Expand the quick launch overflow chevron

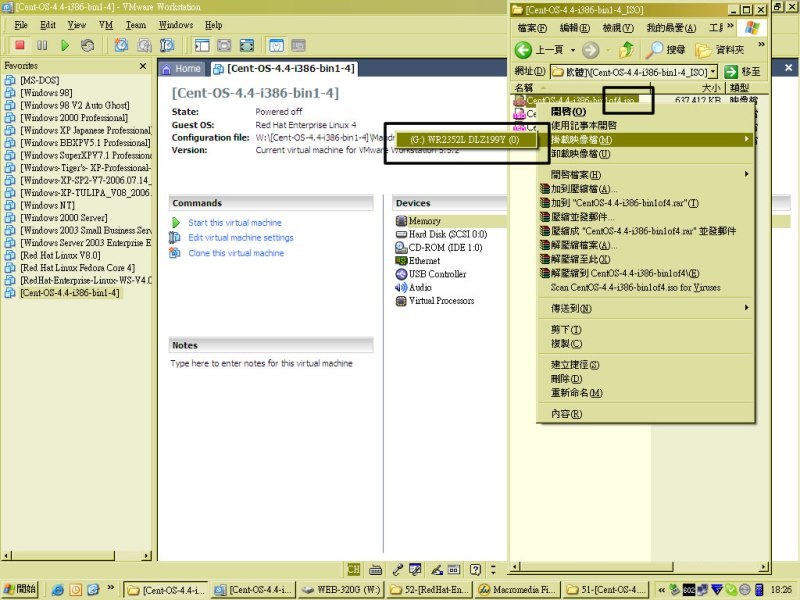click(110, 588)
